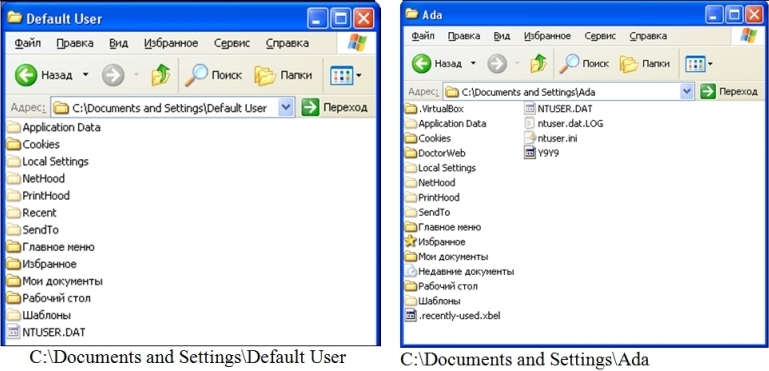Select ntuser.dat.LOG file in Ada window
Screen dimensions: 769x371
click(564, 124)
